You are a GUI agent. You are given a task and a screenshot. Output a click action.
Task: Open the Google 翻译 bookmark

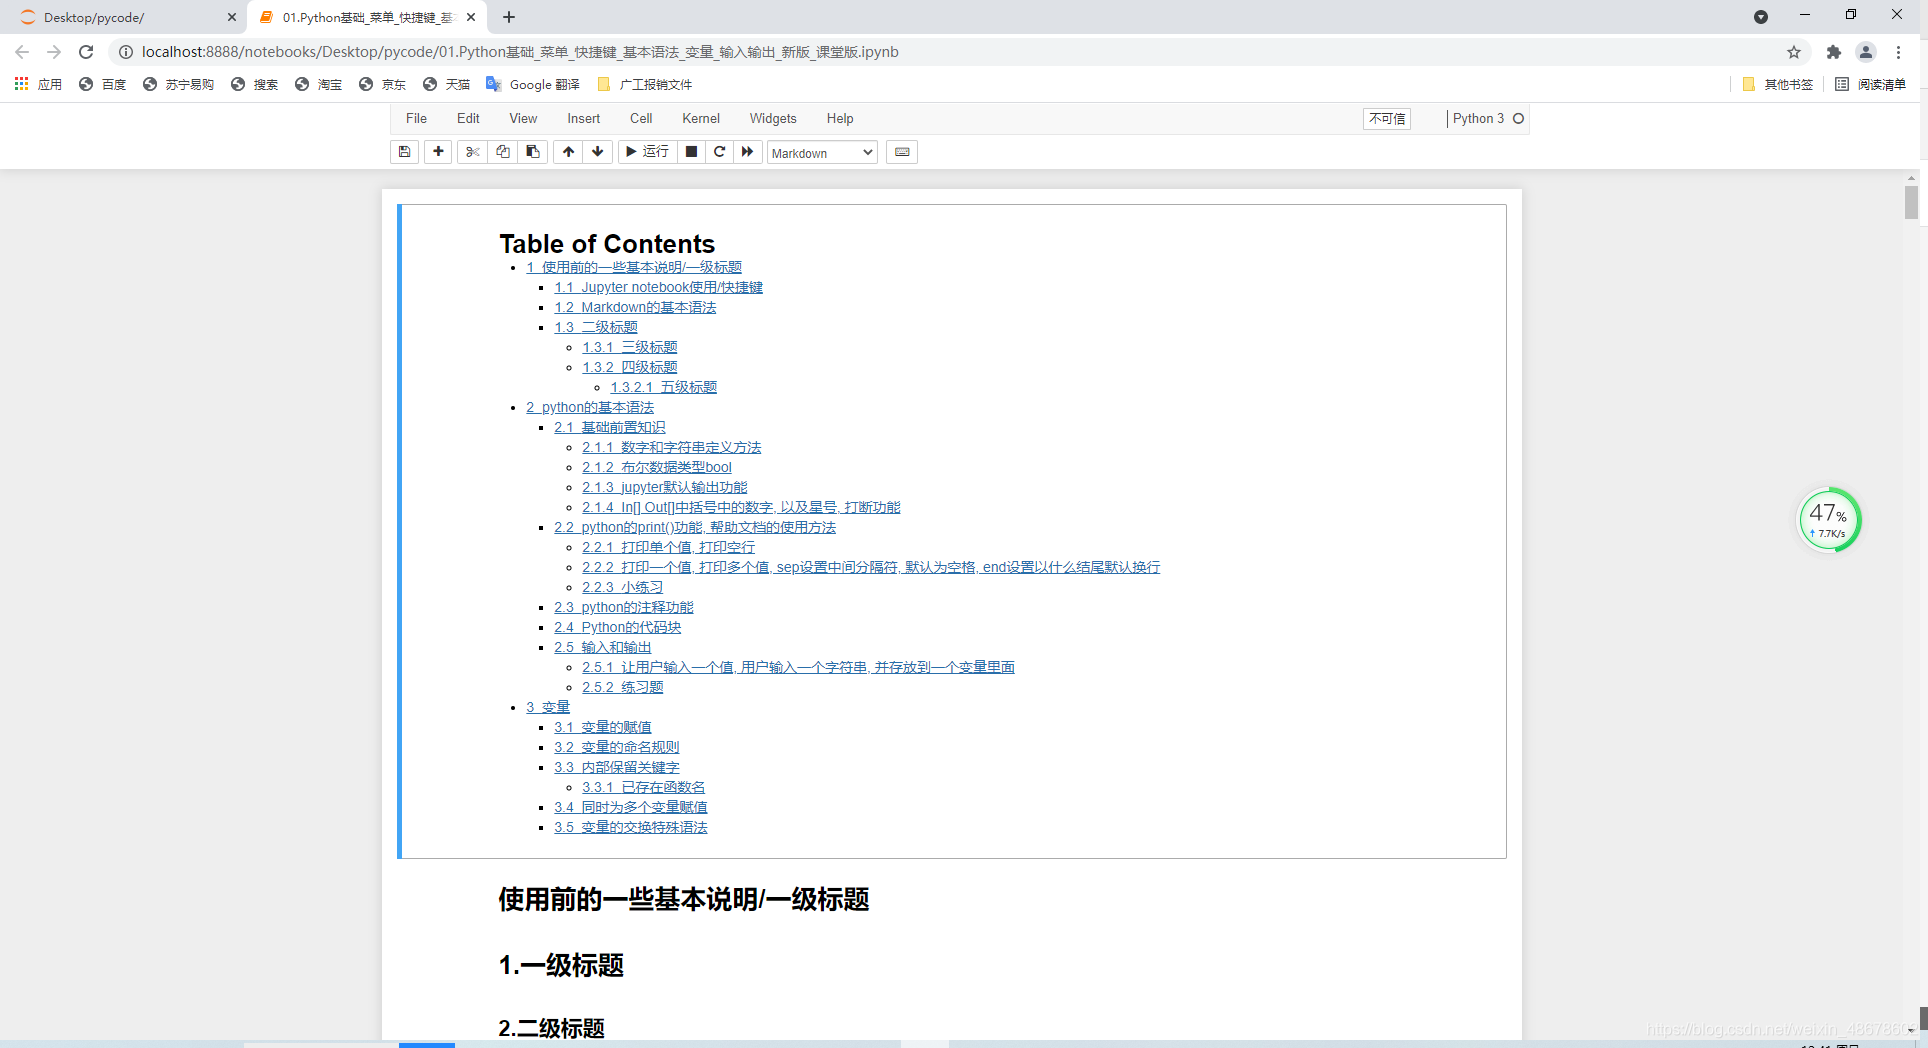[533, 84]
